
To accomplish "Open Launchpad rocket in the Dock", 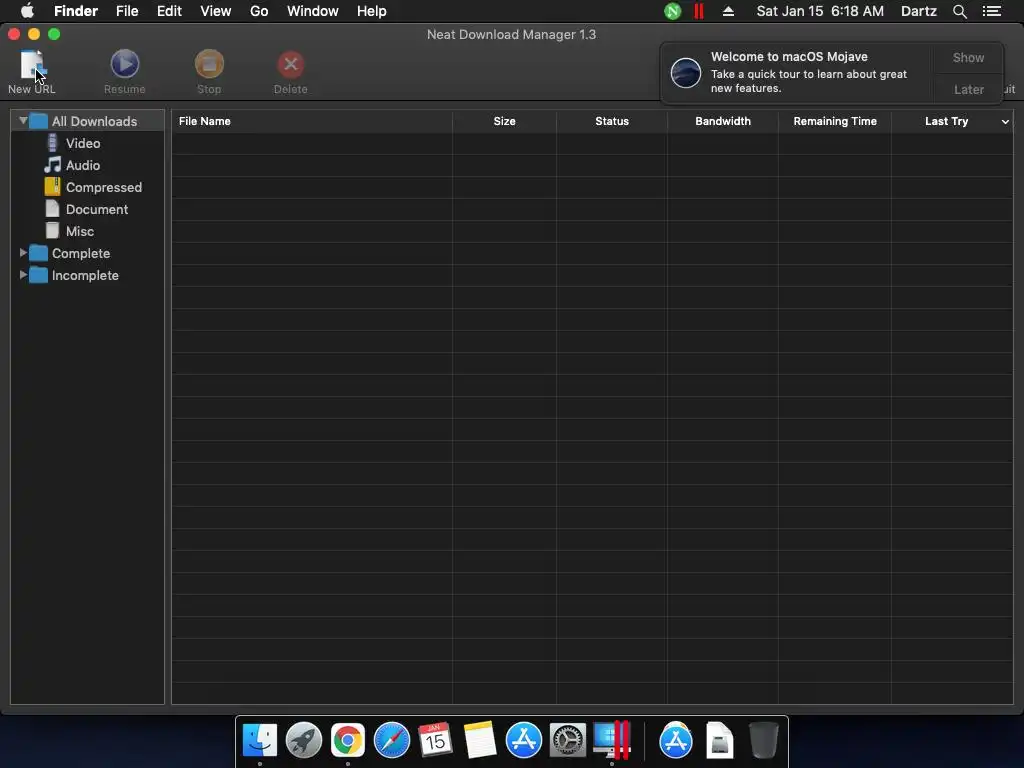I will (304, 741).
